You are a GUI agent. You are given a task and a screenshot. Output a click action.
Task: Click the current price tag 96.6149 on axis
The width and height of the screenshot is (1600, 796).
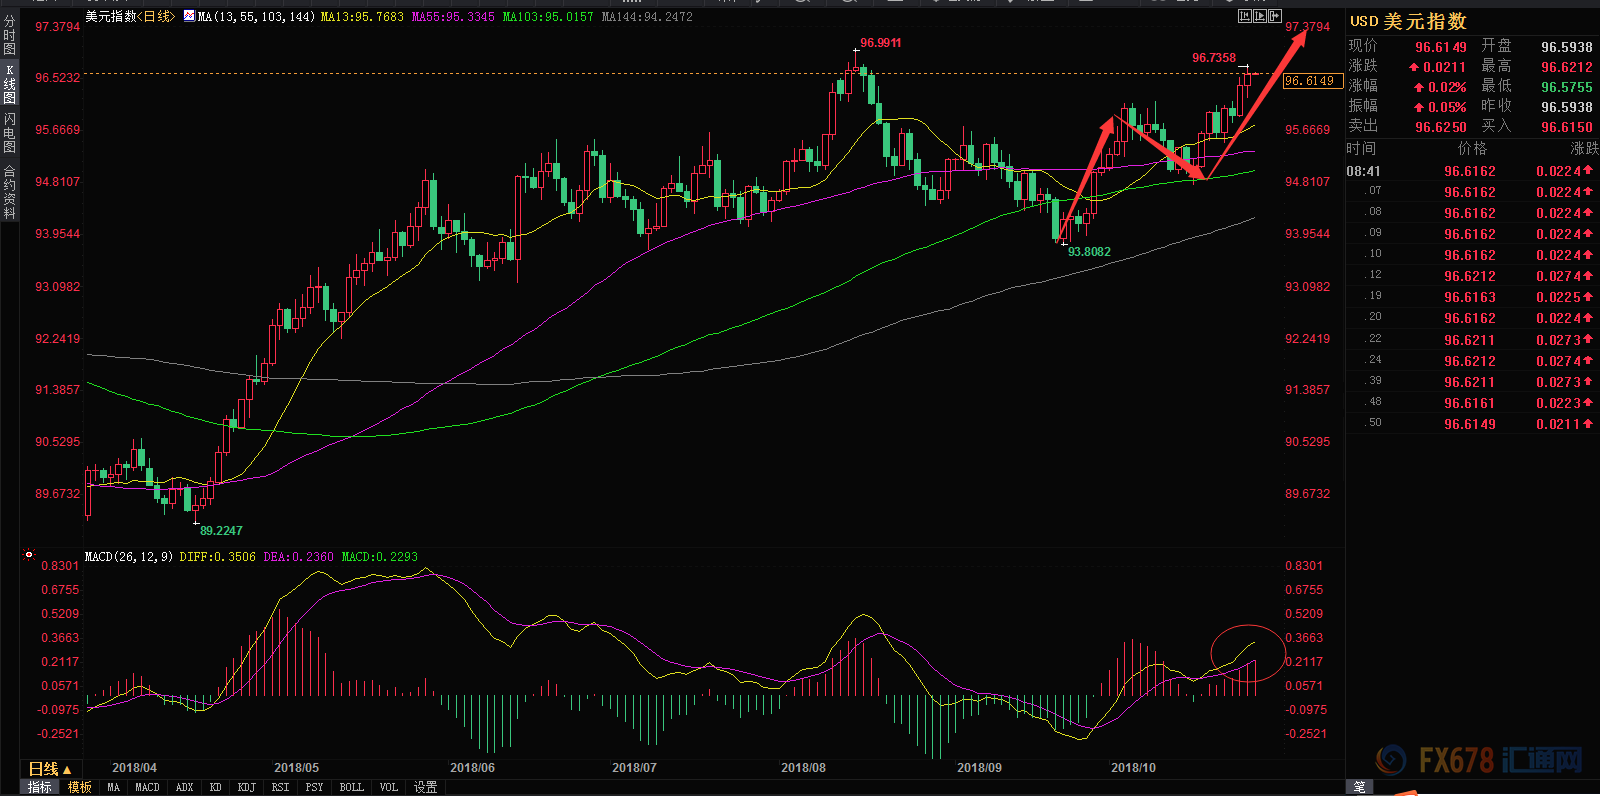point(1312,81)
